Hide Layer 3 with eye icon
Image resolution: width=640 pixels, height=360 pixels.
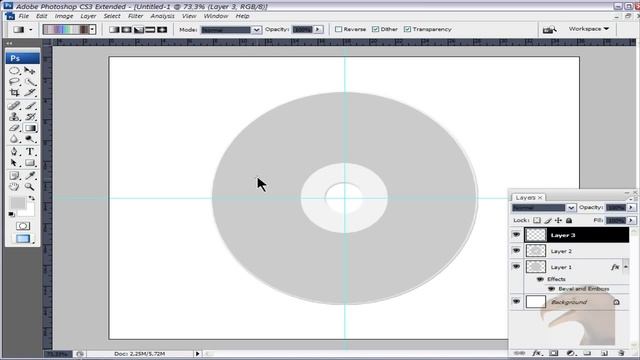[516, 235]
